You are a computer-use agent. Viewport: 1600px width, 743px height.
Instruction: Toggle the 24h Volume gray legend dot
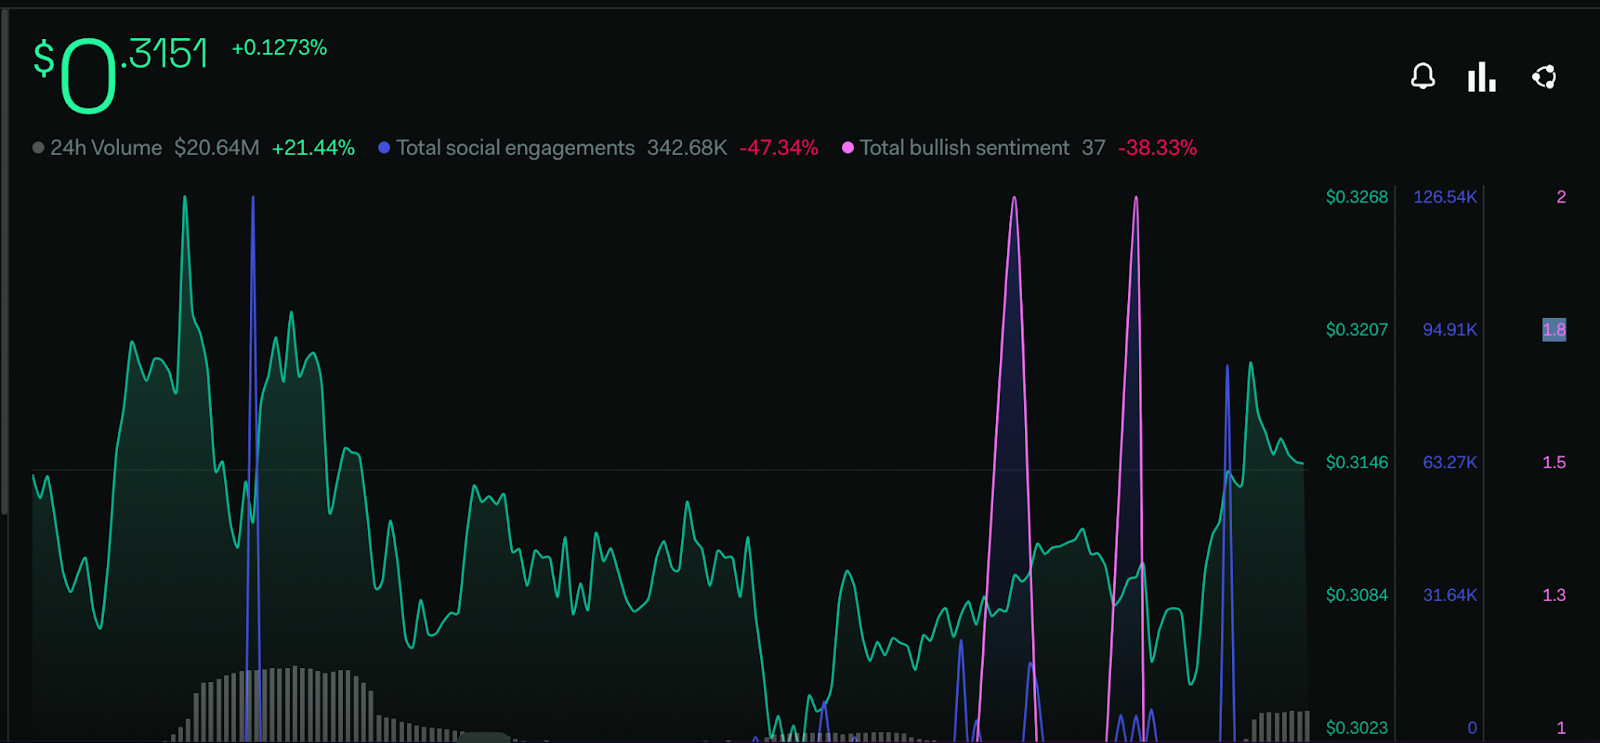coord(38,148)
